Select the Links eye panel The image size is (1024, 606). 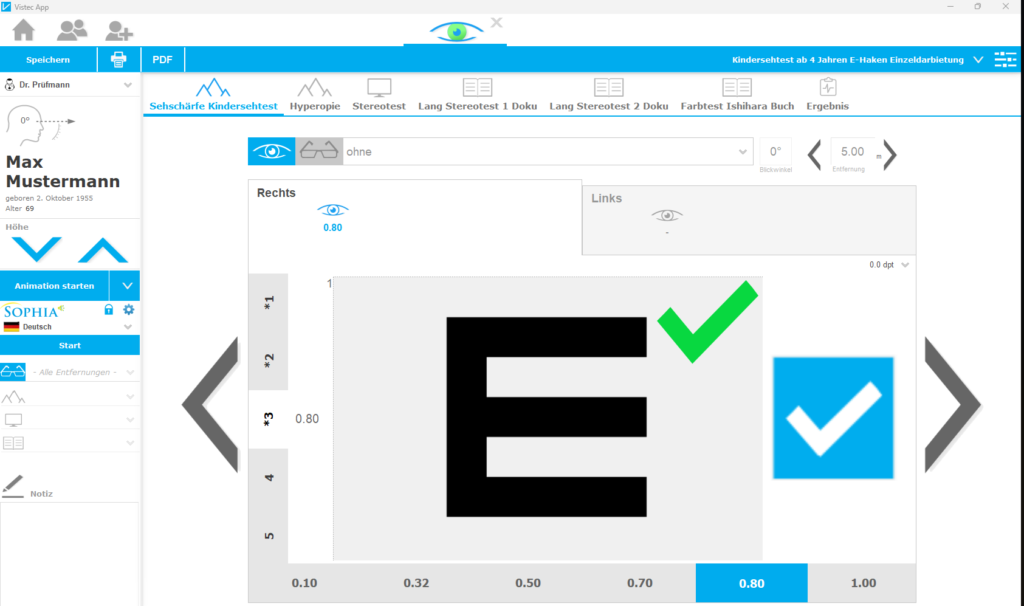(749, 220)
